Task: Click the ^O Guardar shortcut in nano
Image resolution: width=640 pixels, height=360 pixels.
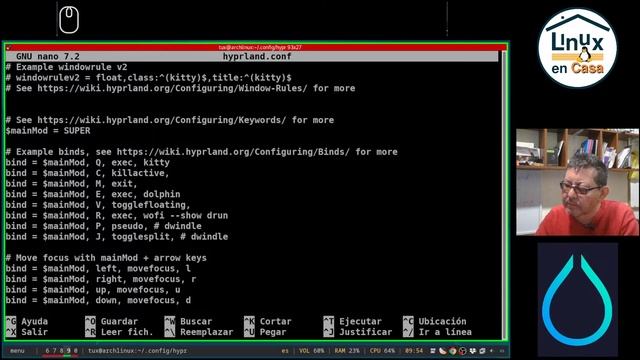Action: [111, 321]
